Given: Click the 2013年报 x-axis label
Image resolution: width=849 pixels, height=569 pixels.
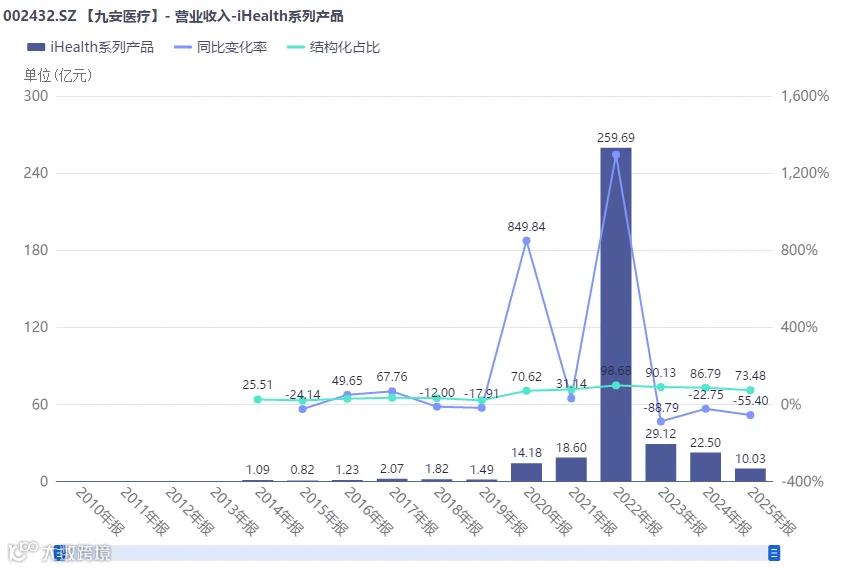Looking at the screenshot, I should [235, 511].
